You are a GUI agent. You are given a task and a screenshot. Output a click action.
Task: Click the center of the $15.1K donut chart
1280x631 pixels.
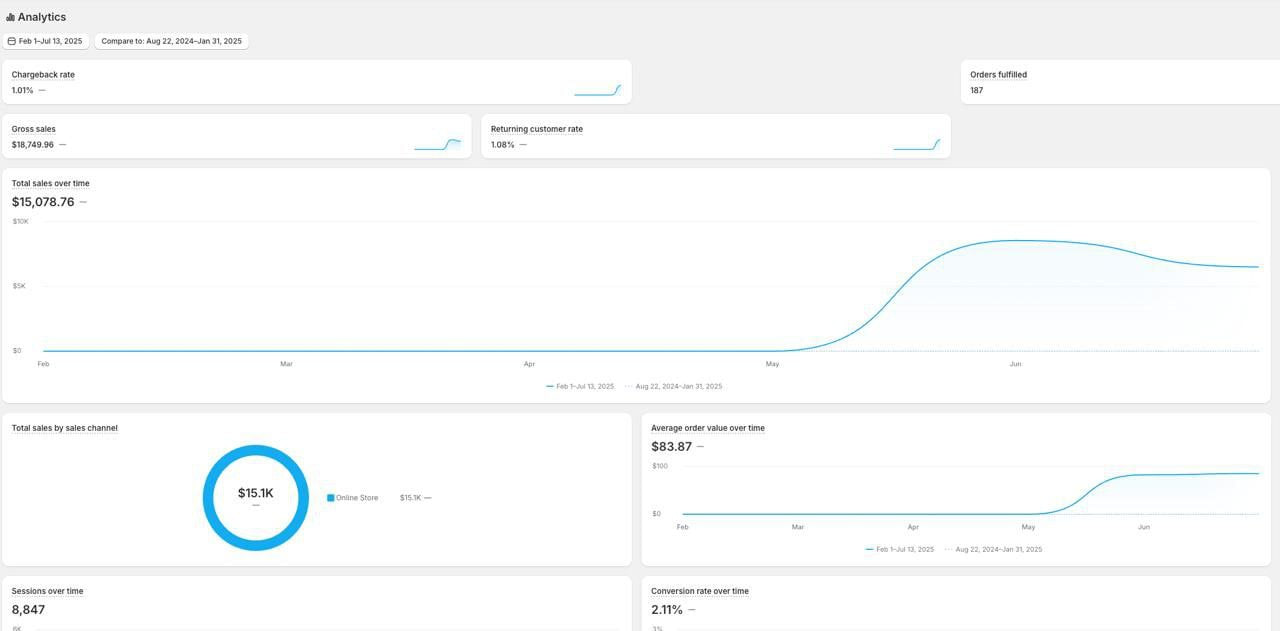[x=256, y=494]
